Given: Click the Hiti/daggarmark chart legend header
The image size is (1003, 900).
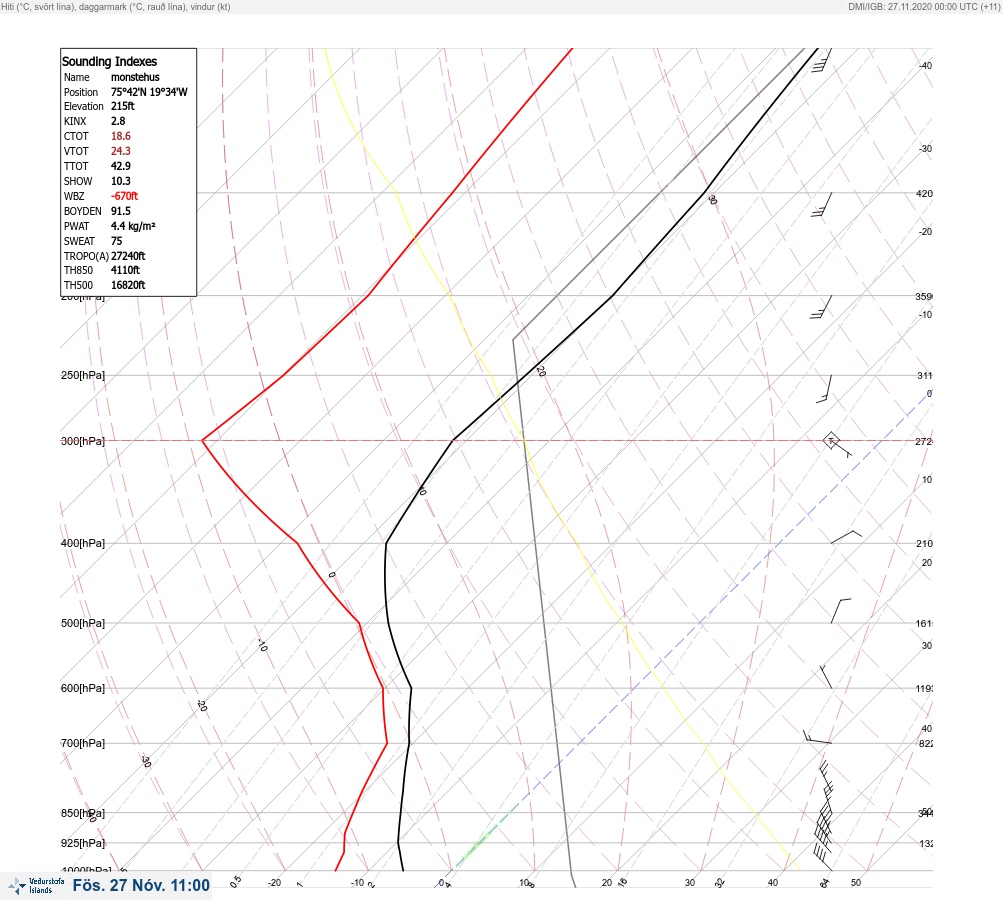Looking at the screenshot, I should tap(116, 6).
